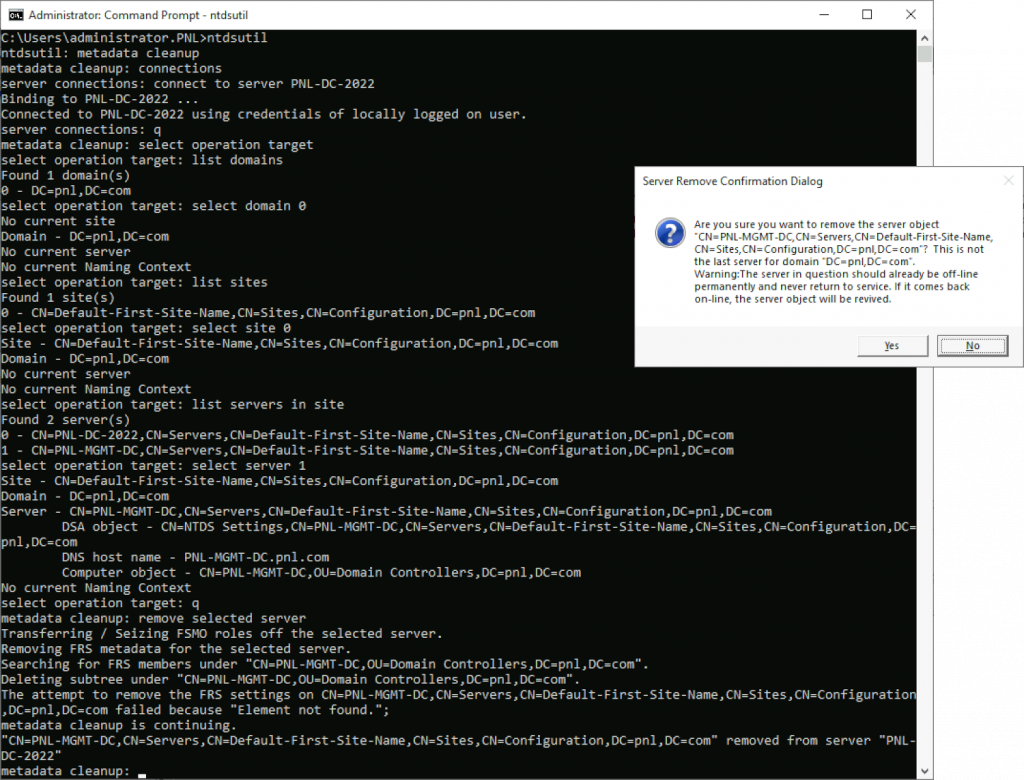Click the "select operation target: q" line

click(x=100, y=603)
